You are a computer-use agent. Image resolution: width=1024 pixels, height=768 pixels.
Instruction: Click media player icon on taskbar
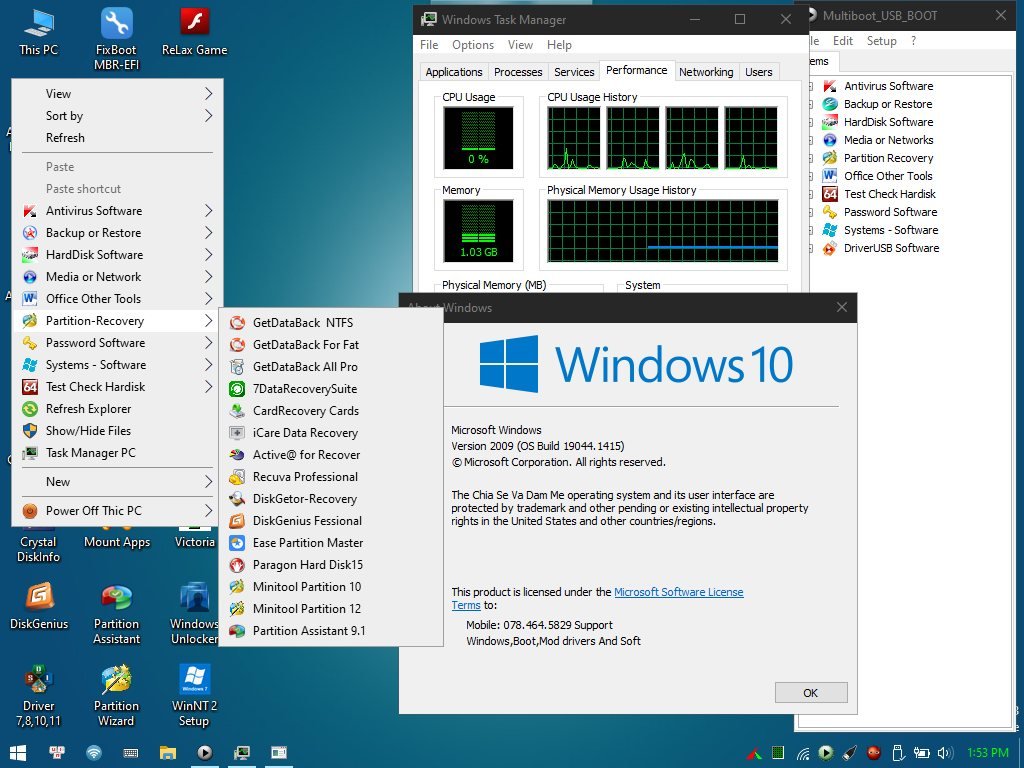[x=204, y=753]
